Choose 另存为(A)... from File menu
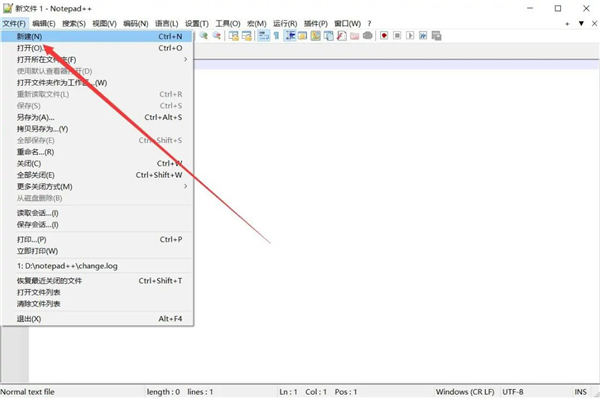The image size is (600, 398). 97,117
